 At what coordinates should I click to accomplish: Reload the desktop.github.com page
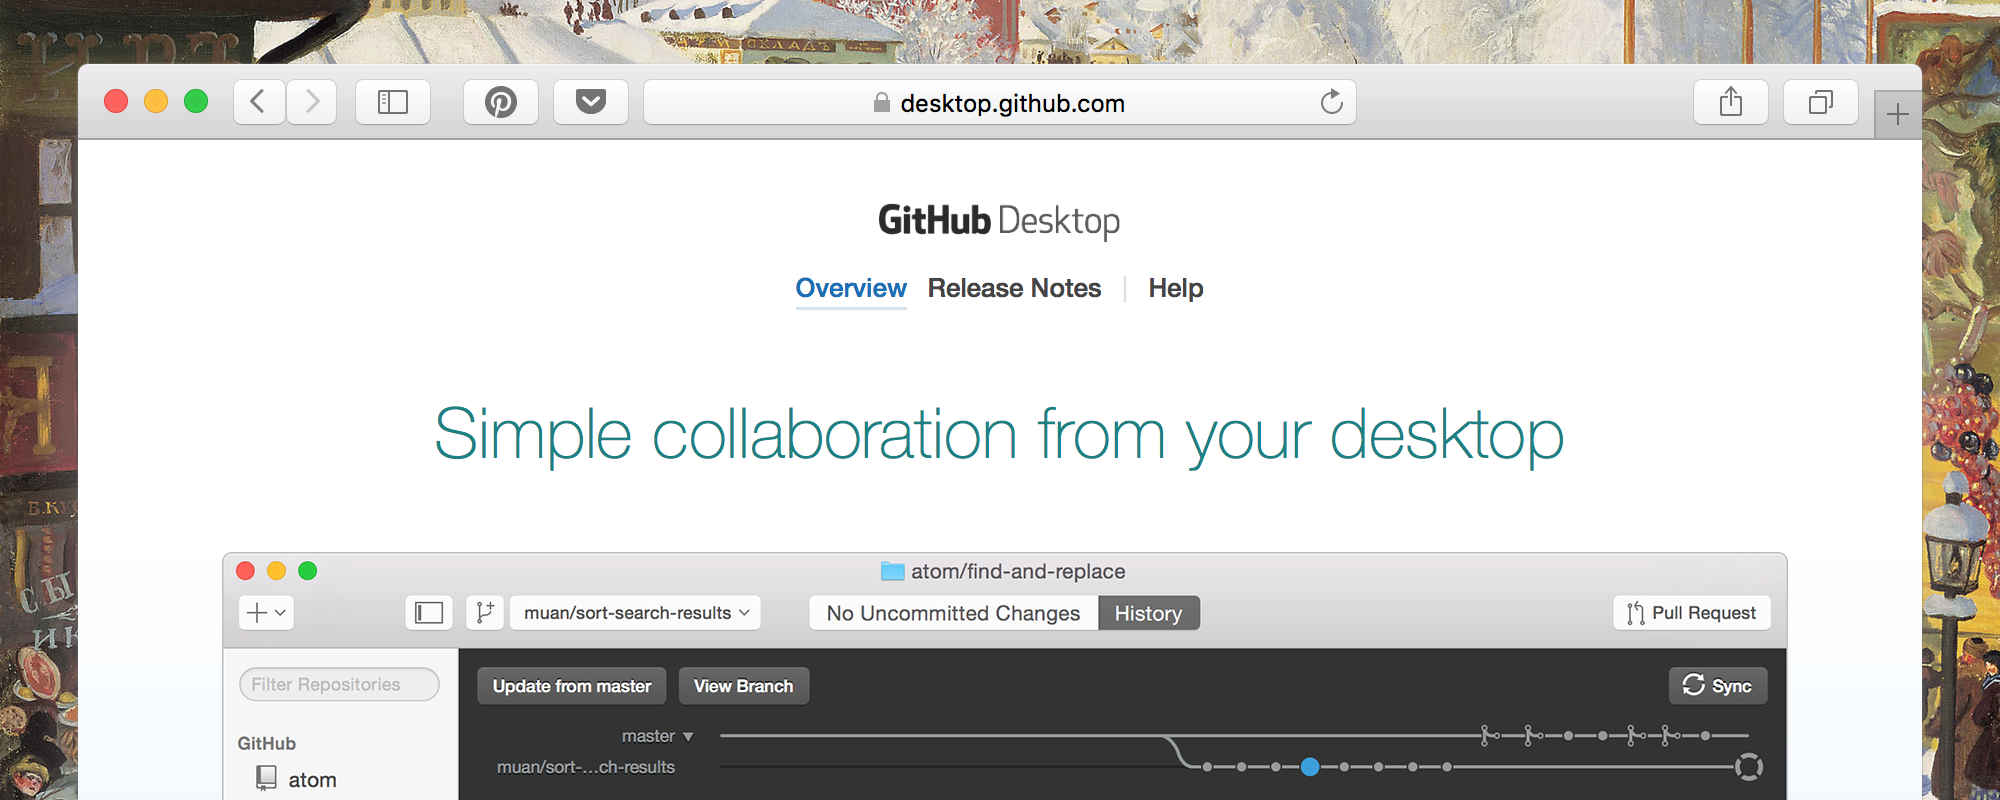tap(1331, 102)
